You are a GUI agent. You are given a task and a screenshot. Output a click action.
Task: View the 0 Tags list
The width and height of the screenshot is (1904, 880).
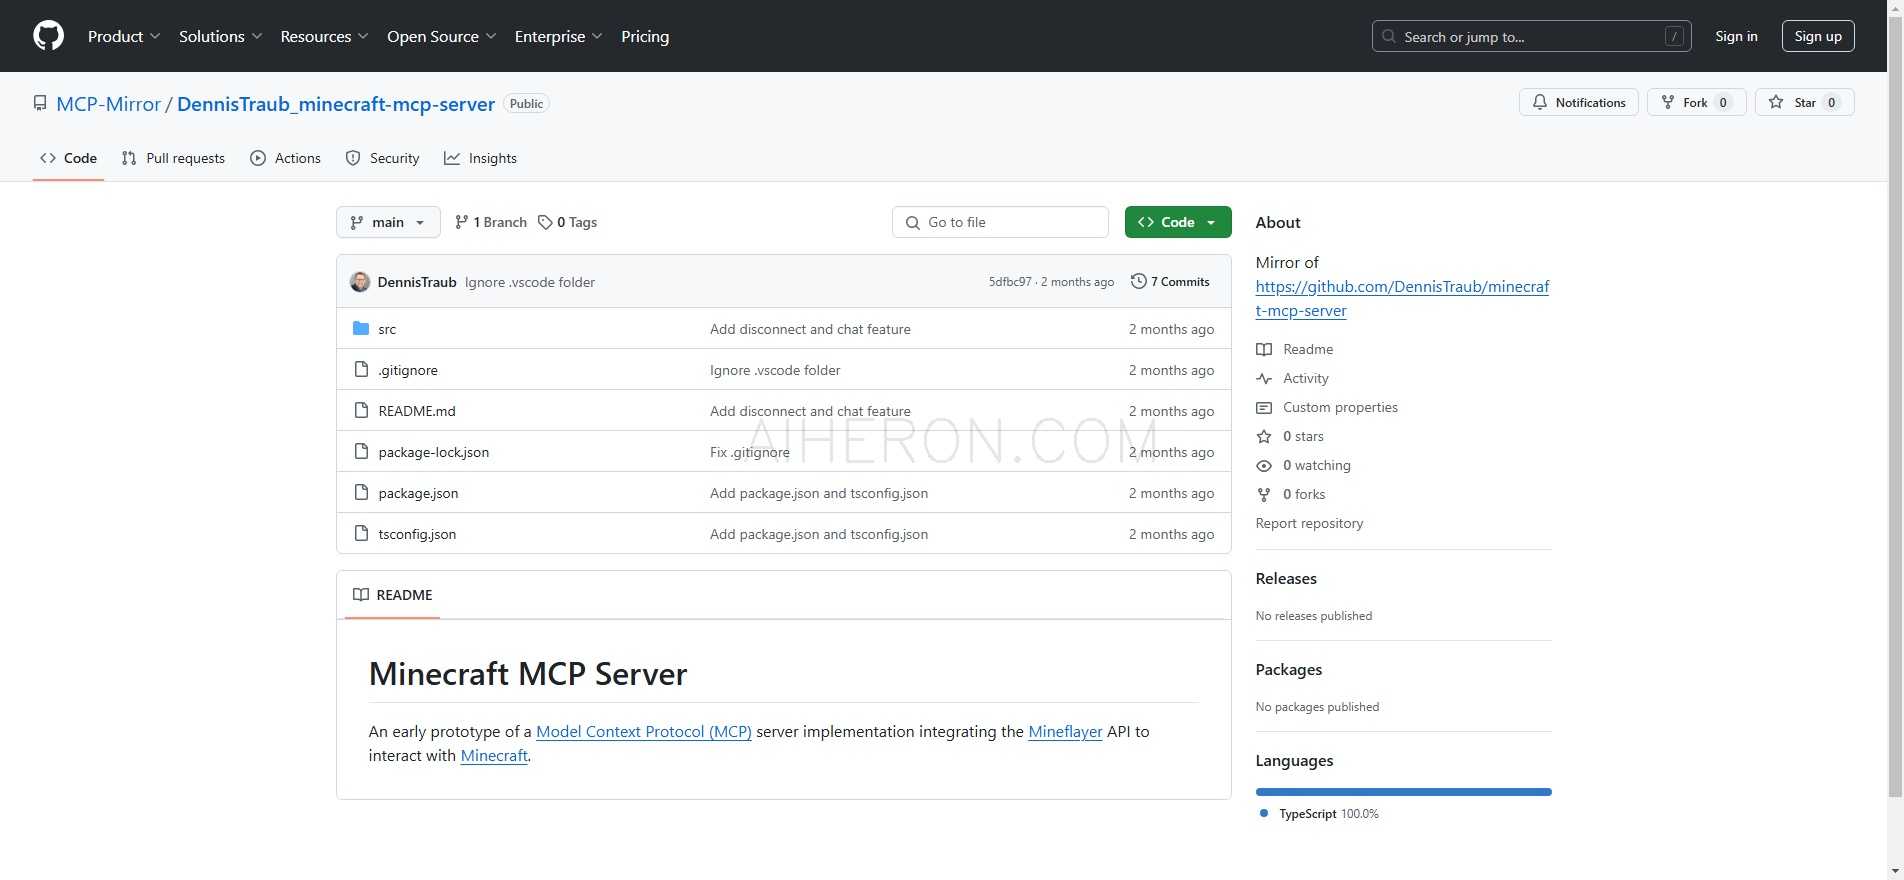(x=567, y=222)
